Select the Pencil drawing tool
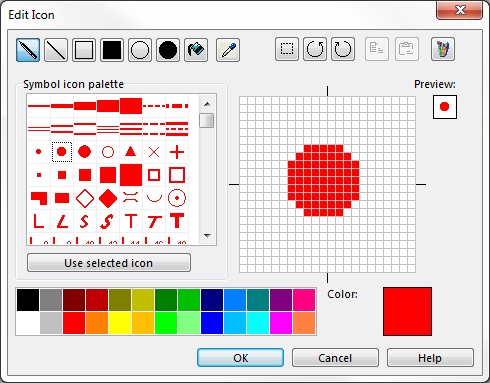The height and width of the screenshot is (383, 490). click(x=28, y=50)
